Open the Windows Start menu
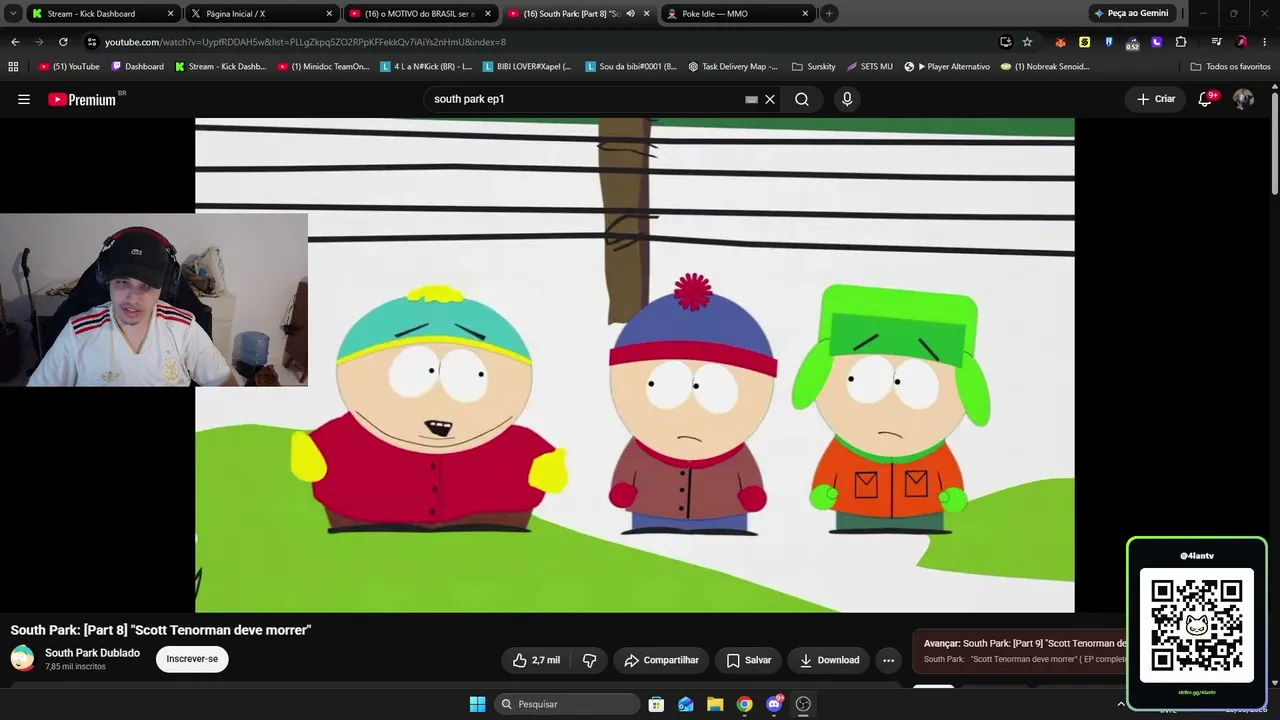Image resolution: width=1280 pixels, height=720 pixels. pyautogui.click(x=477, y=704)
